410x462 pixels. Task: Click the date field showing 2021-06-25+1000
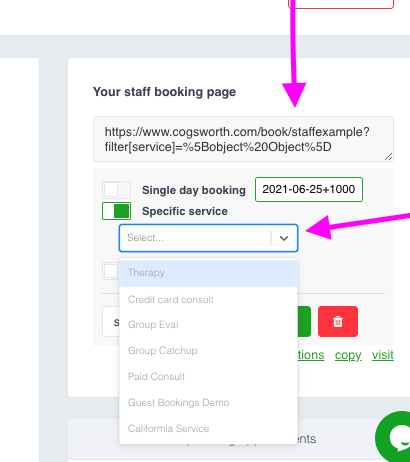[x=309, y=189]
